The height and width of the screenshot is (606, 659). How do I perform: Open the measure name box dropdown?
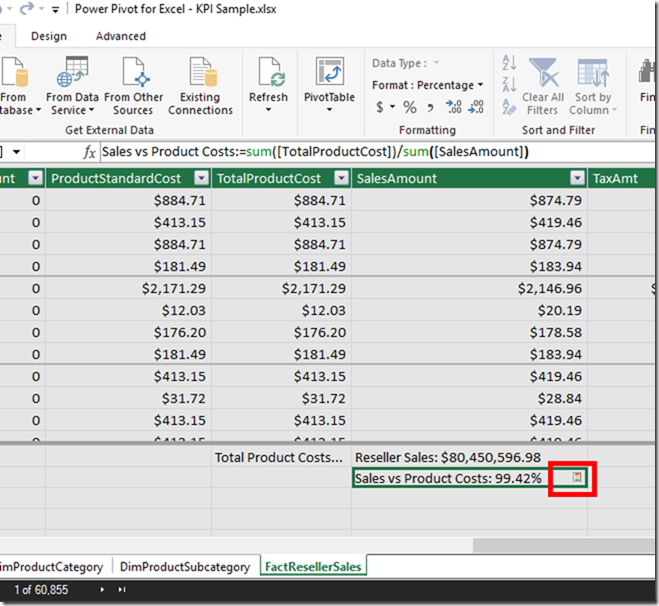pos(16,152)
